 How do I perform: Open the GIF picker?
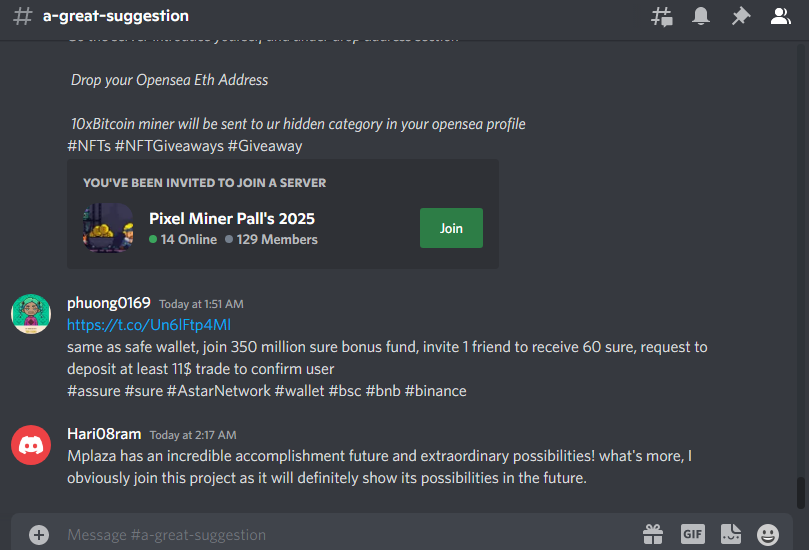(692, 534)
